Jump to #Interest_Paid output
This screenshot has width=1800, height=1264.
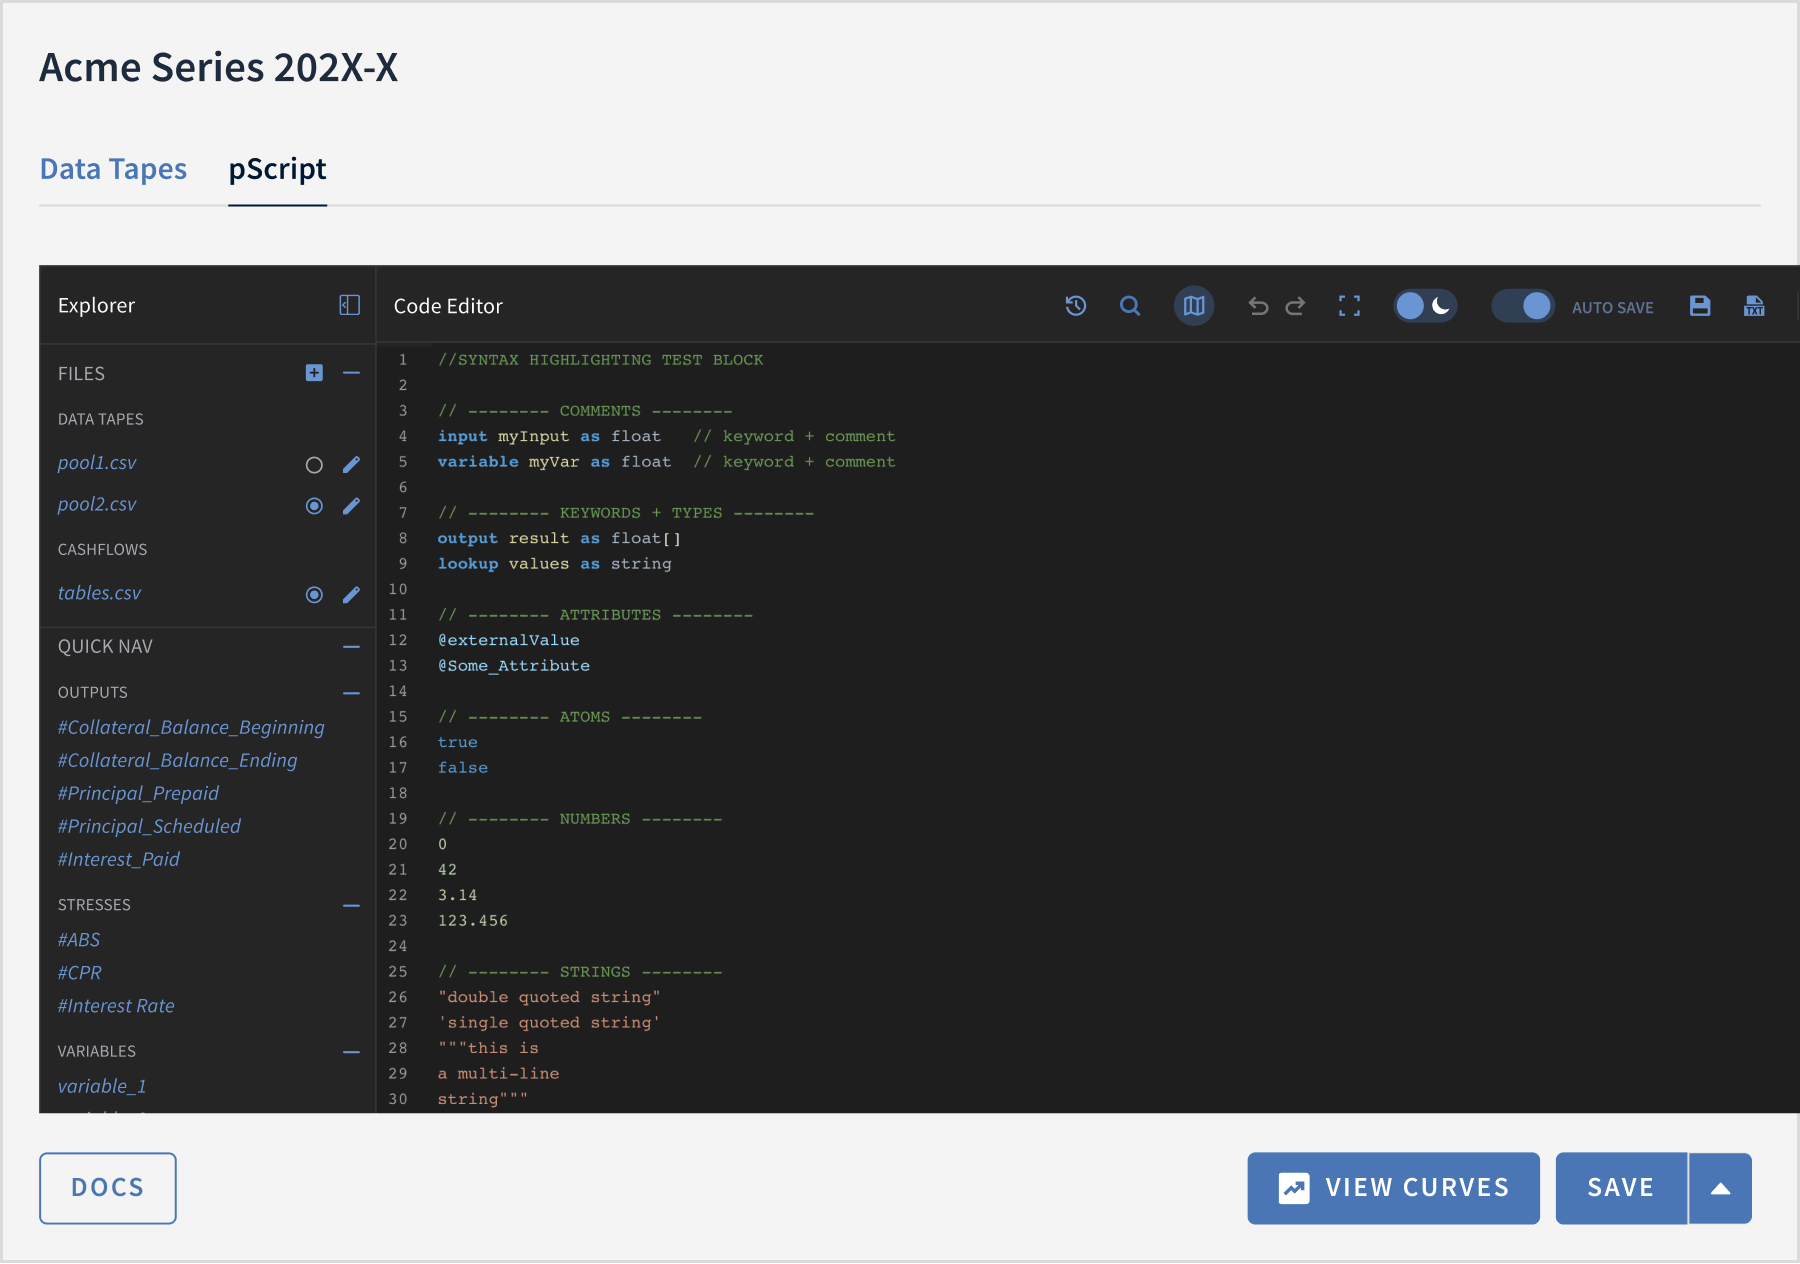click(x=119, y=859)
